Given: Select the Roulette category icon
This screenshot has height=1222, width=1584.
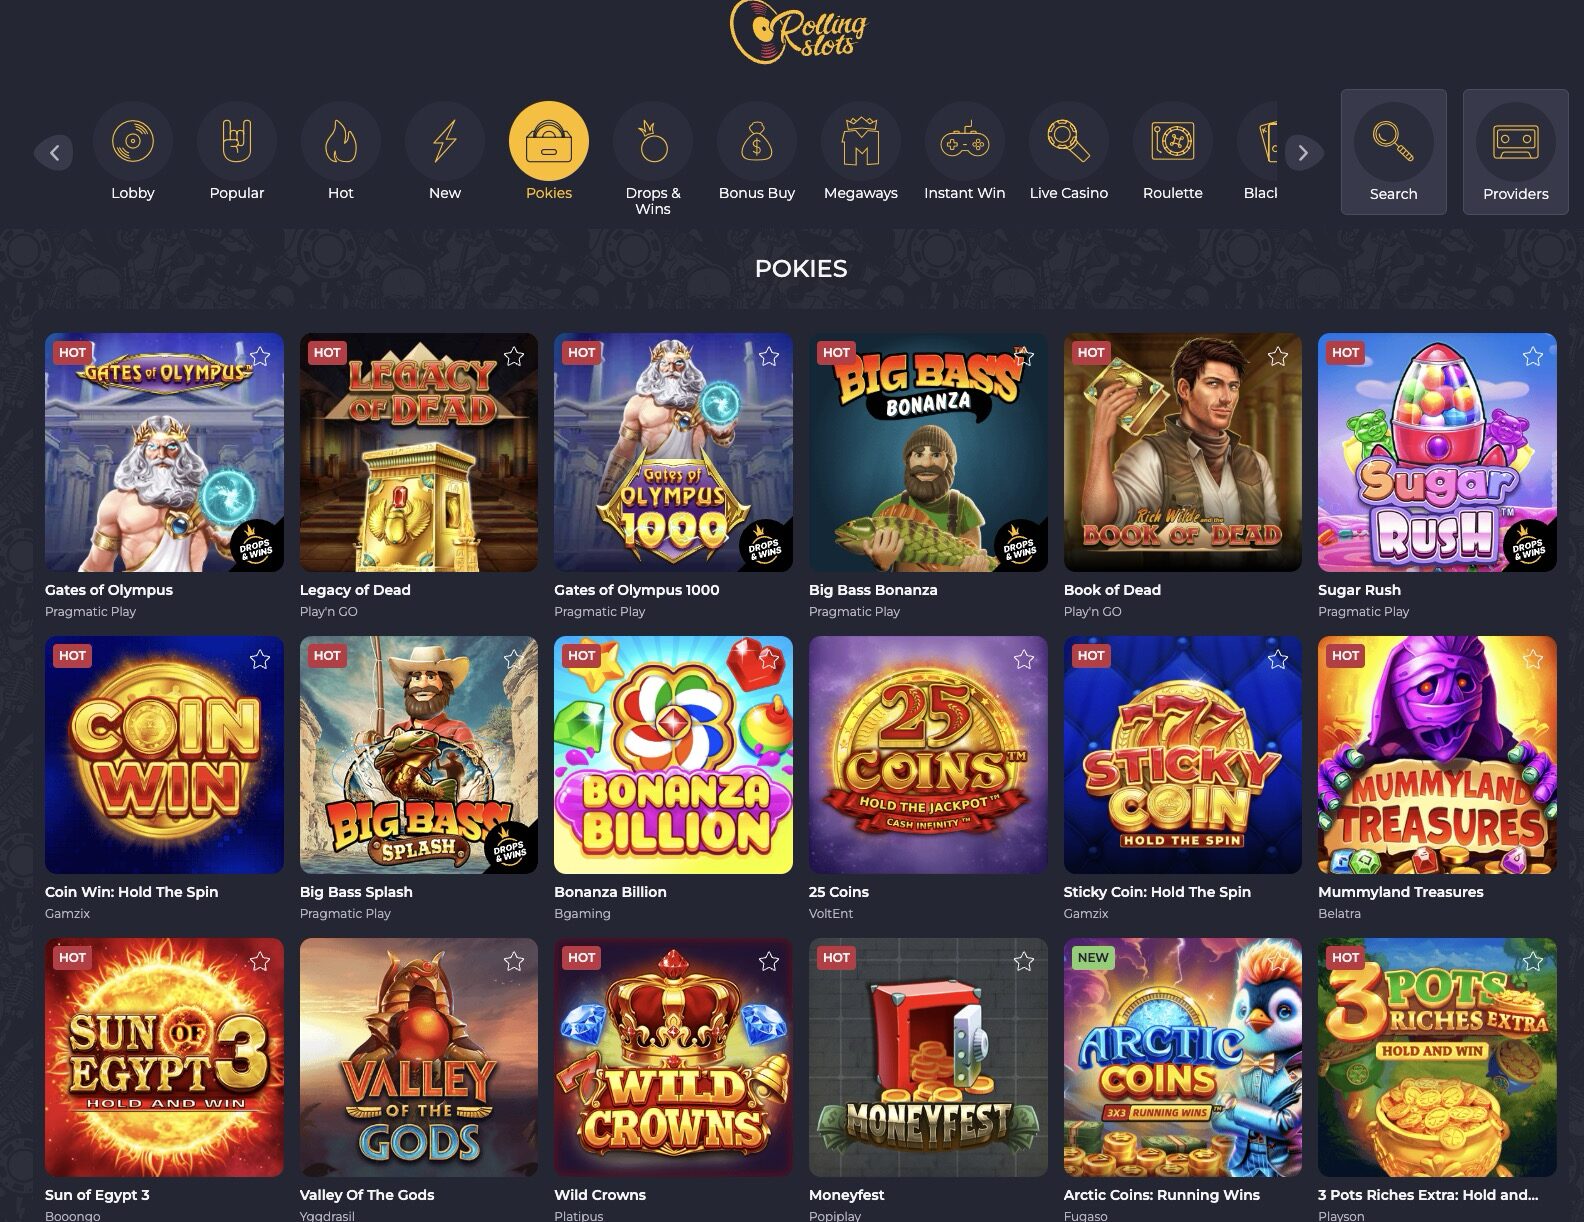Looking at the screenshot, I should (x=1173, y=141).
